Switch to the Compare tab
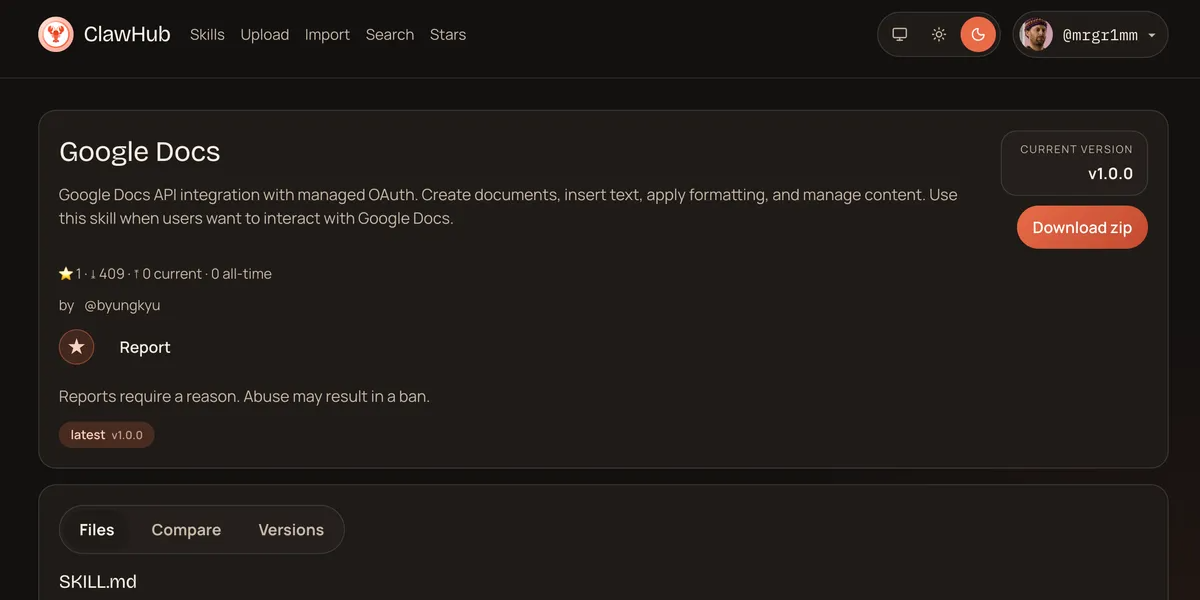Image resolution: width=1200 pixels, height=600 pixels. (x=186, y=530)
